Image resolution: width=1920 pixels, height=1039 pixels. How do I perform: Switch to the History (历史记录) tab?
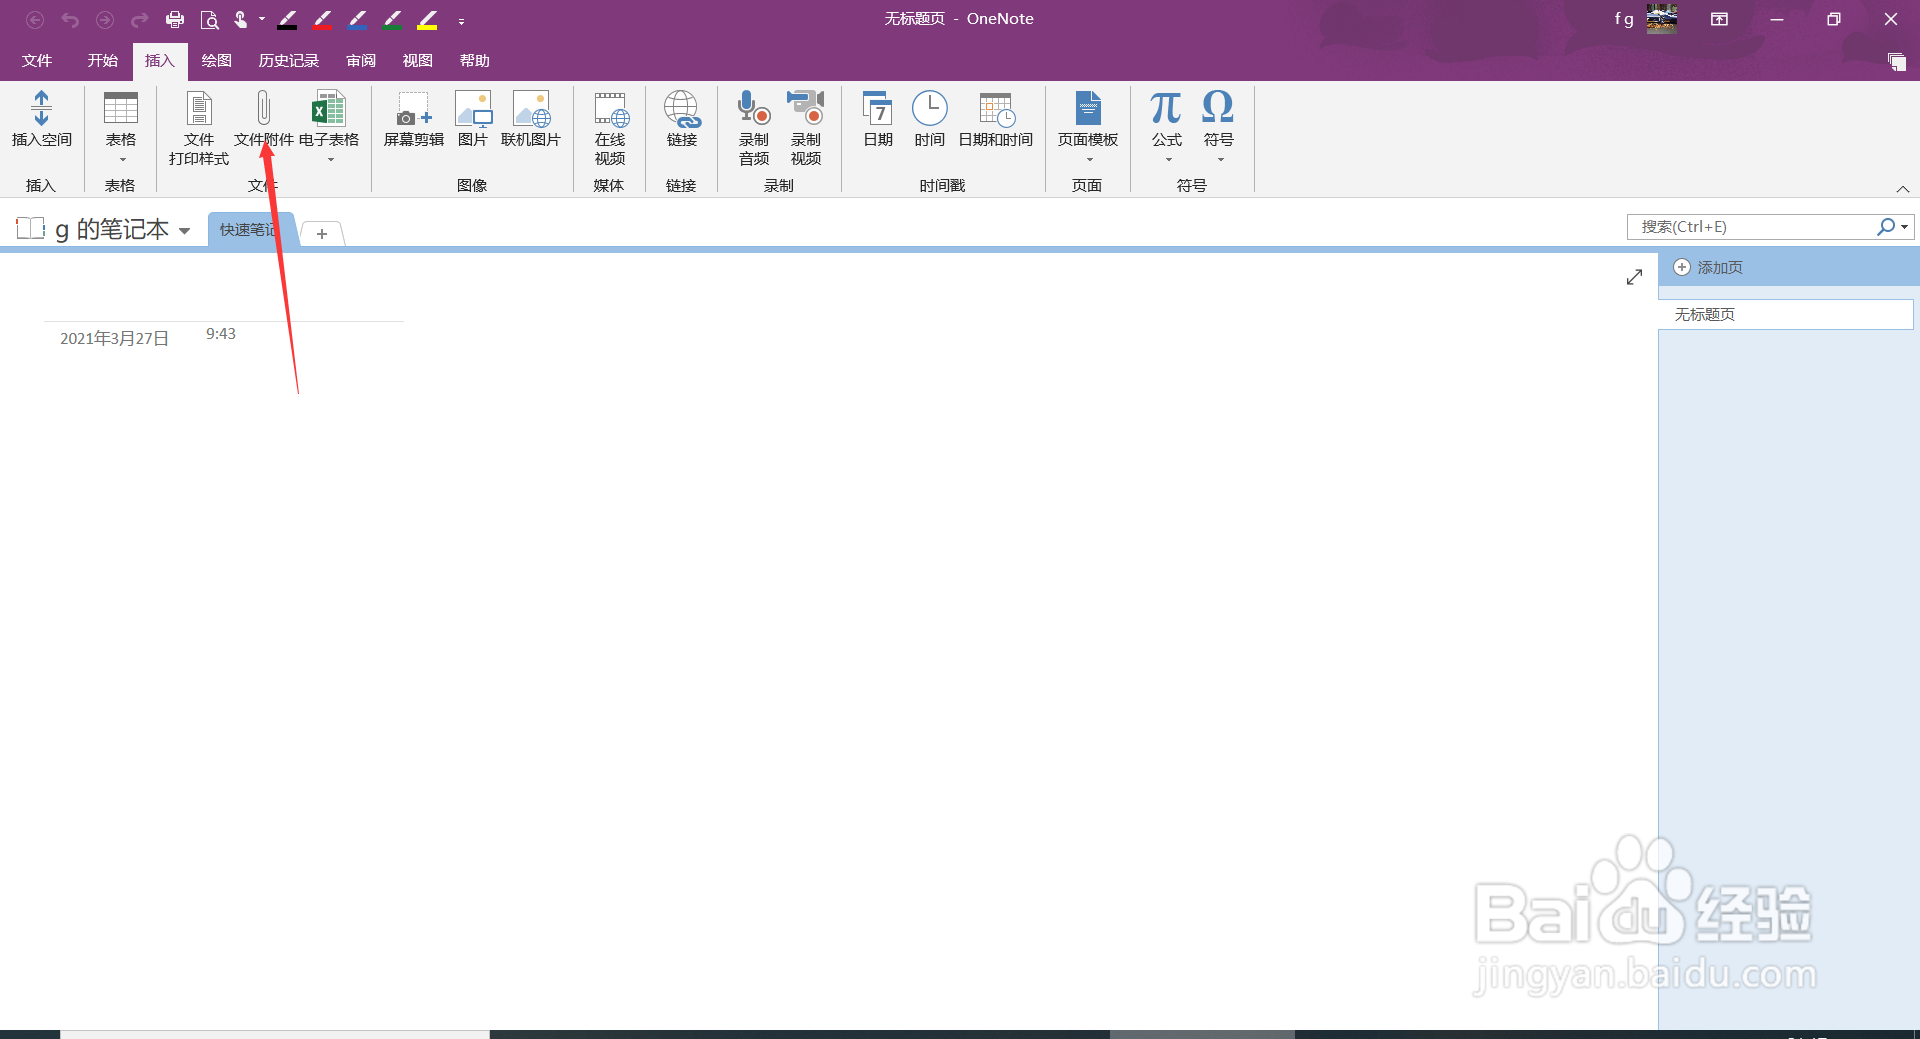coord(288,61)
